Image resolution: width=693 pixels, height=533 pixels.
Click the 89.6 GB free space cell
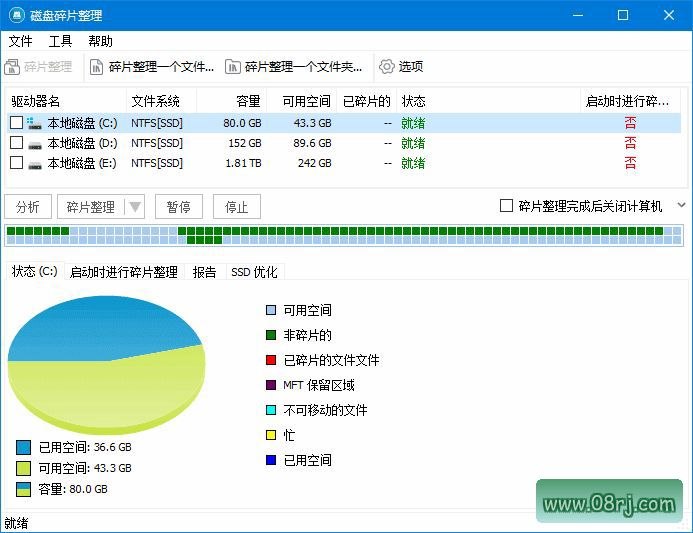point(312,143)
